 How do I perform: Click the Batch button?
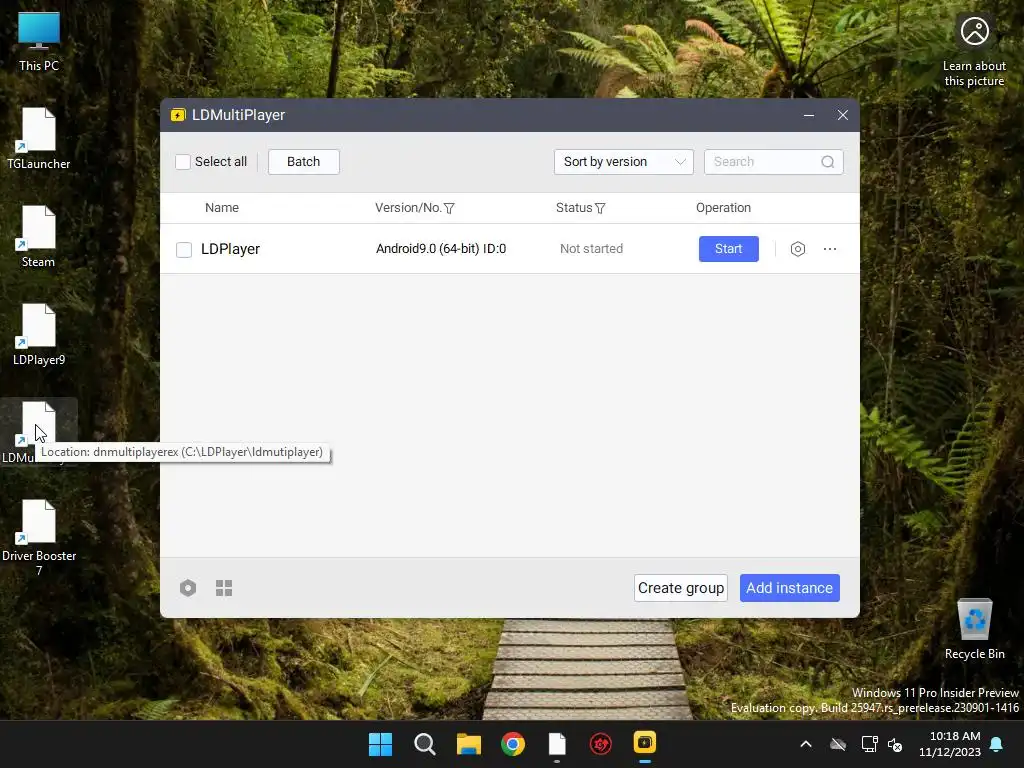pos(304,162)
